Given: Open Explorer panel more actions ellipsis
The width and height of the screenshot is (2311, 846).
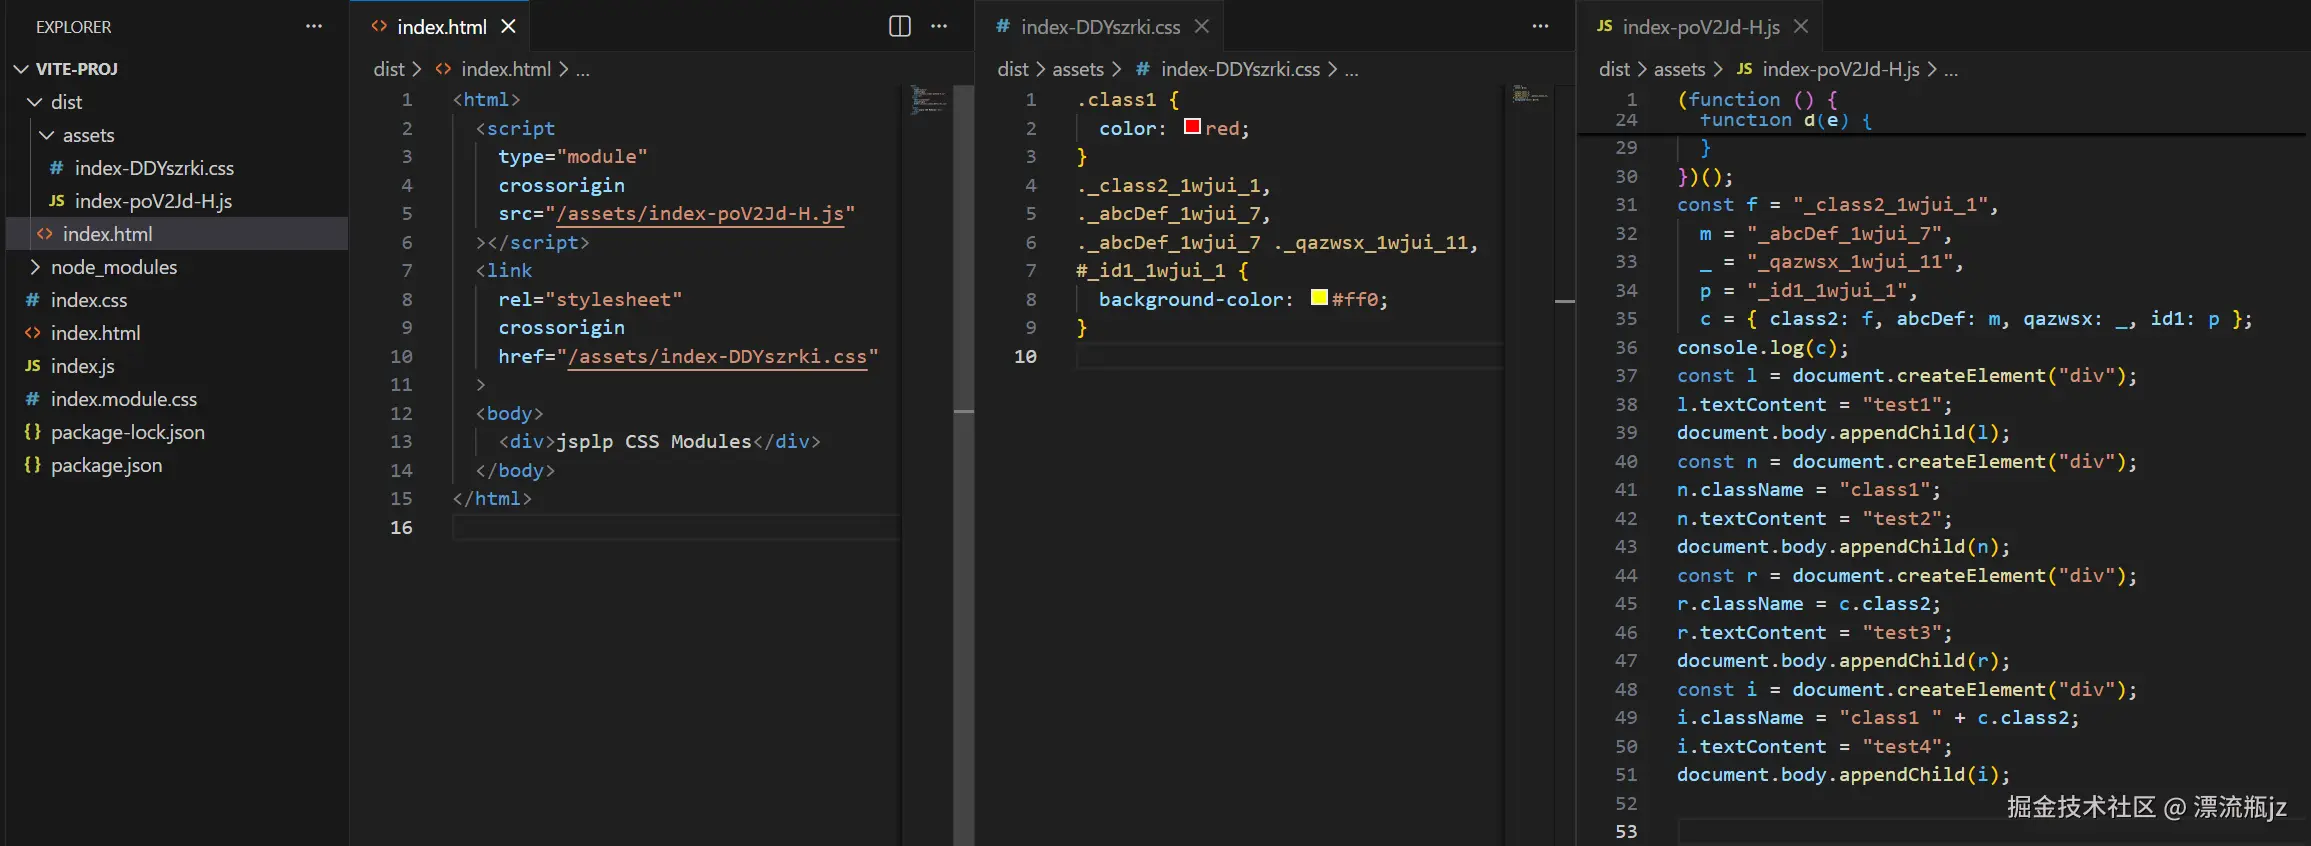Looking at the screenshot, I should point(314,27).
